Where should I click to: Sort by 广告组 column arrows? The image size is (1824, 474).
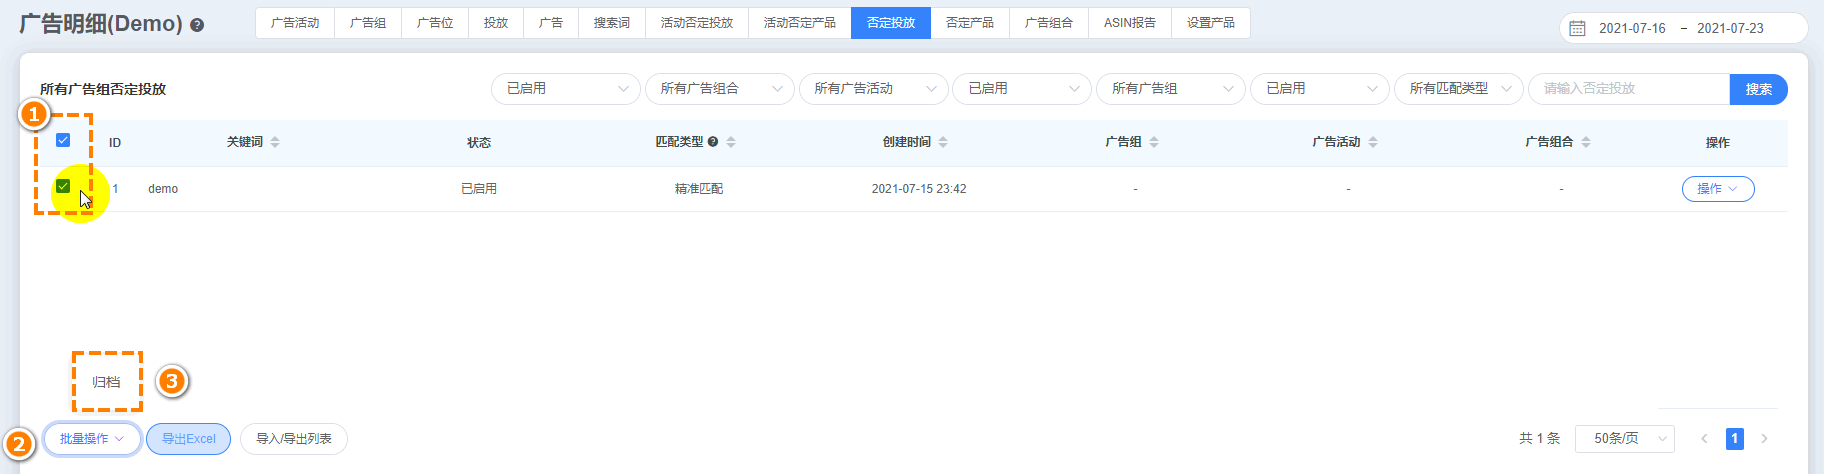pos(1154,142)
